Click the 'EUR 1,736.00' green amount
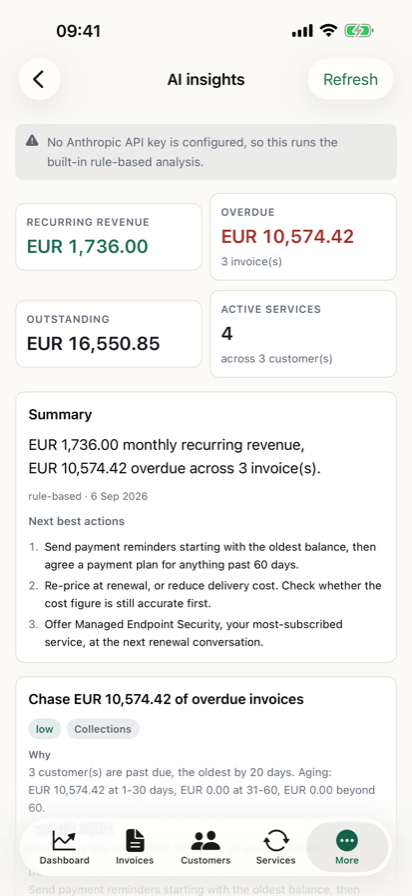 [87, 246]
